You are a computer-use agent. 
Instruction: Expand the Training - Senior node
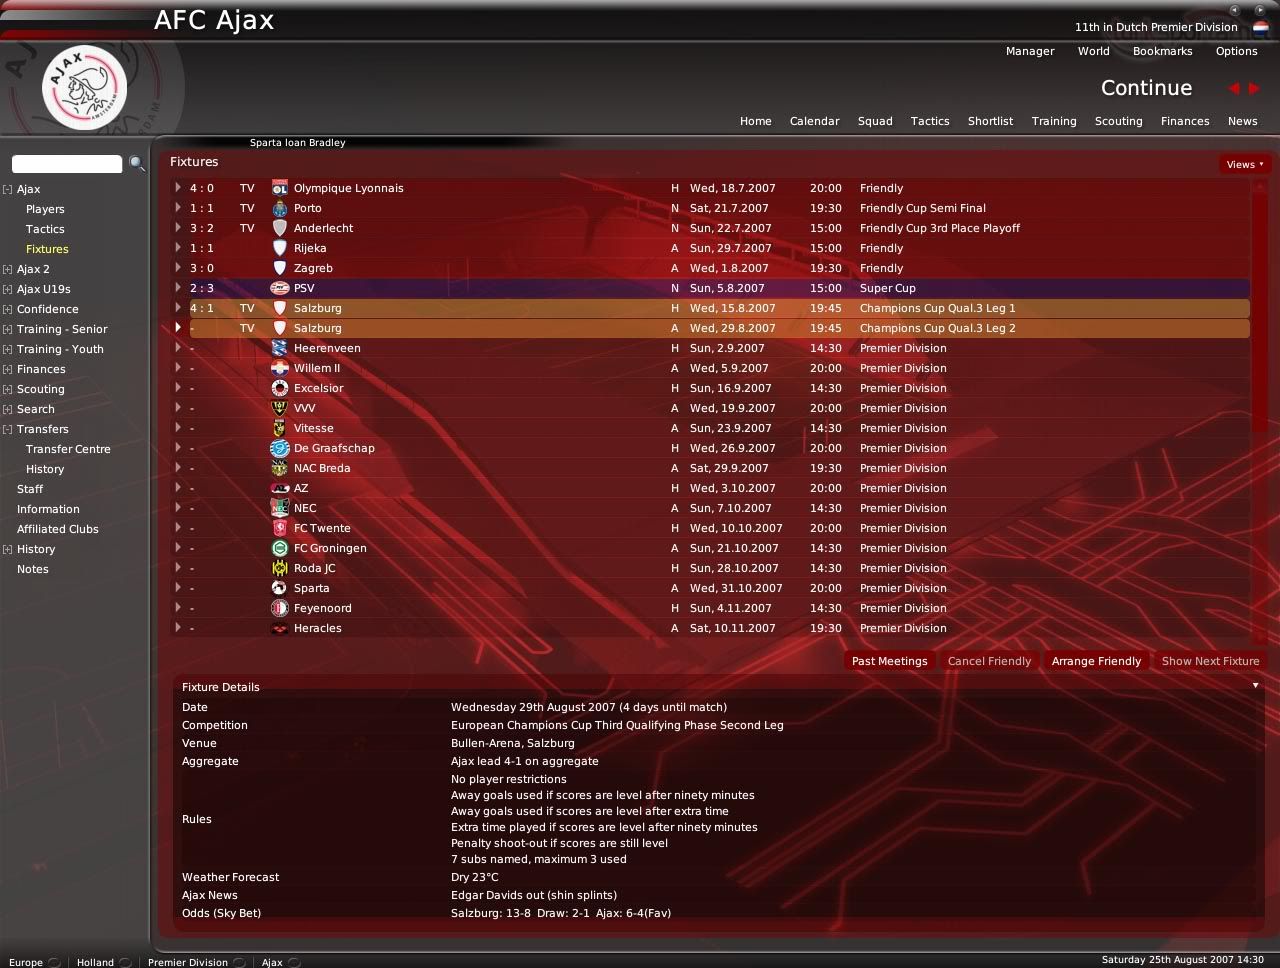coord(7,329)
